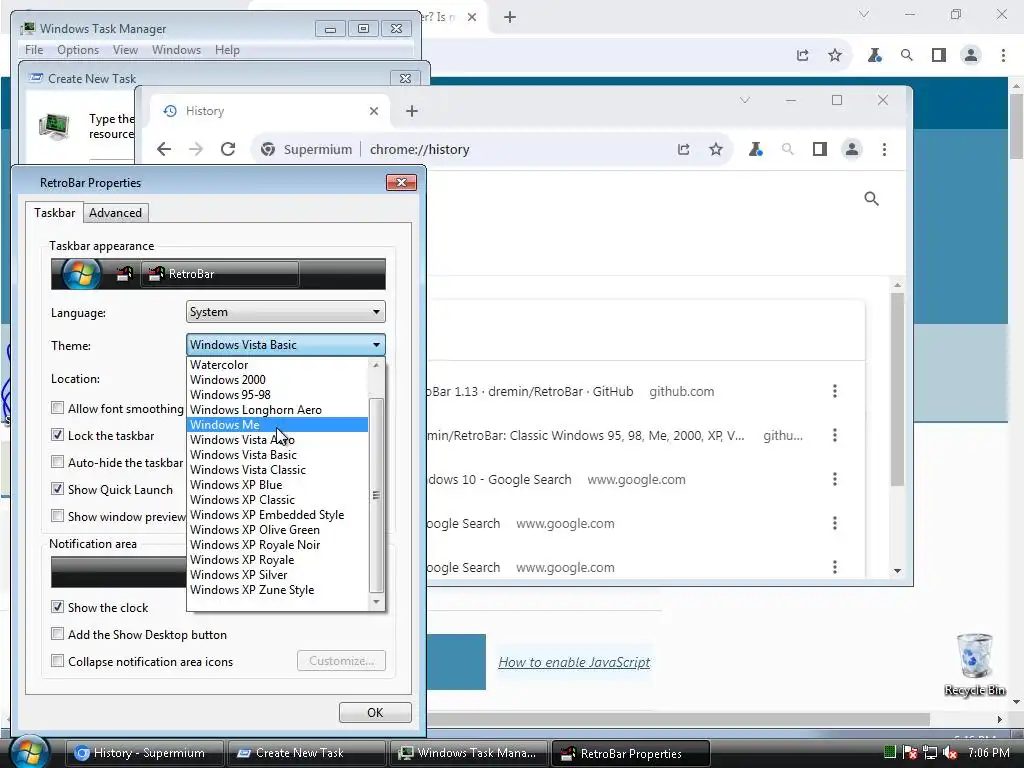The image size is (1024, 768).
Task: Toggle Auto-hide the taskbar checkbox
Action: click(x=57, y=462)
